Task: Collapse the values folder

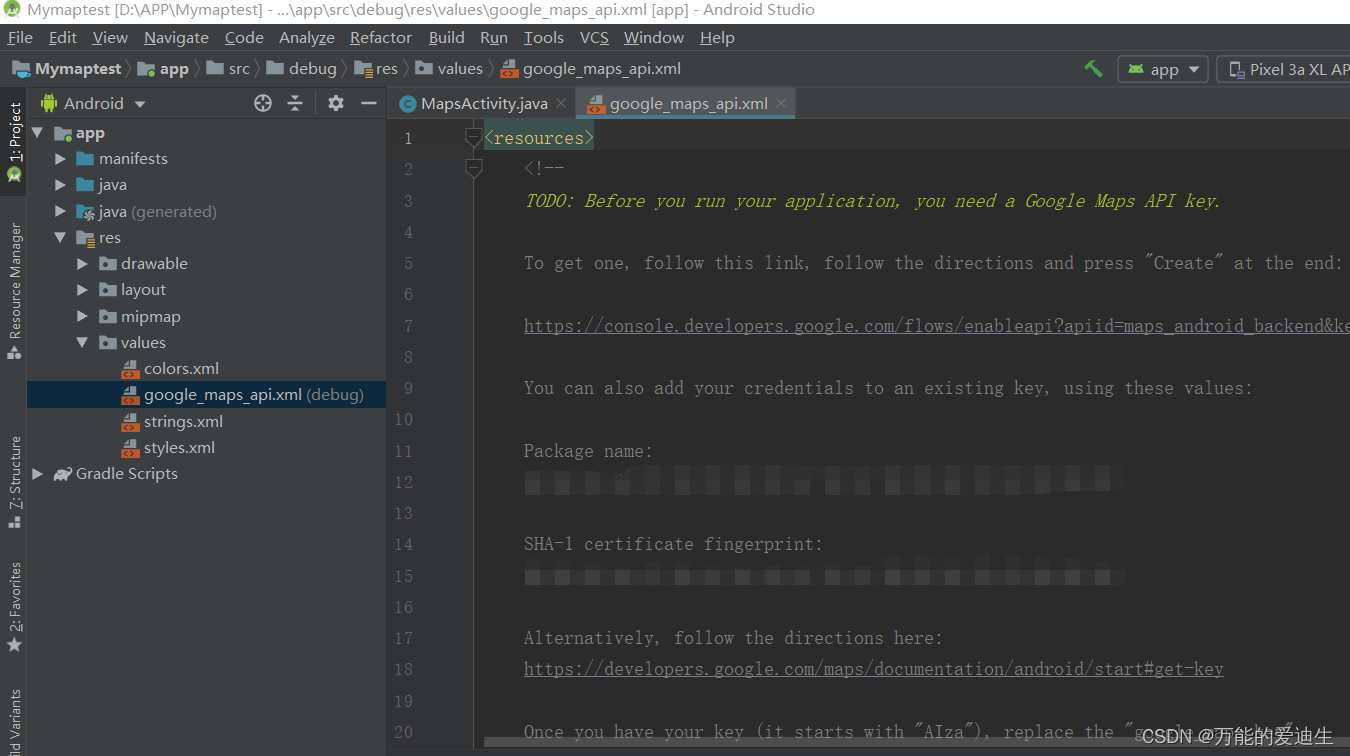Action: 84,342
